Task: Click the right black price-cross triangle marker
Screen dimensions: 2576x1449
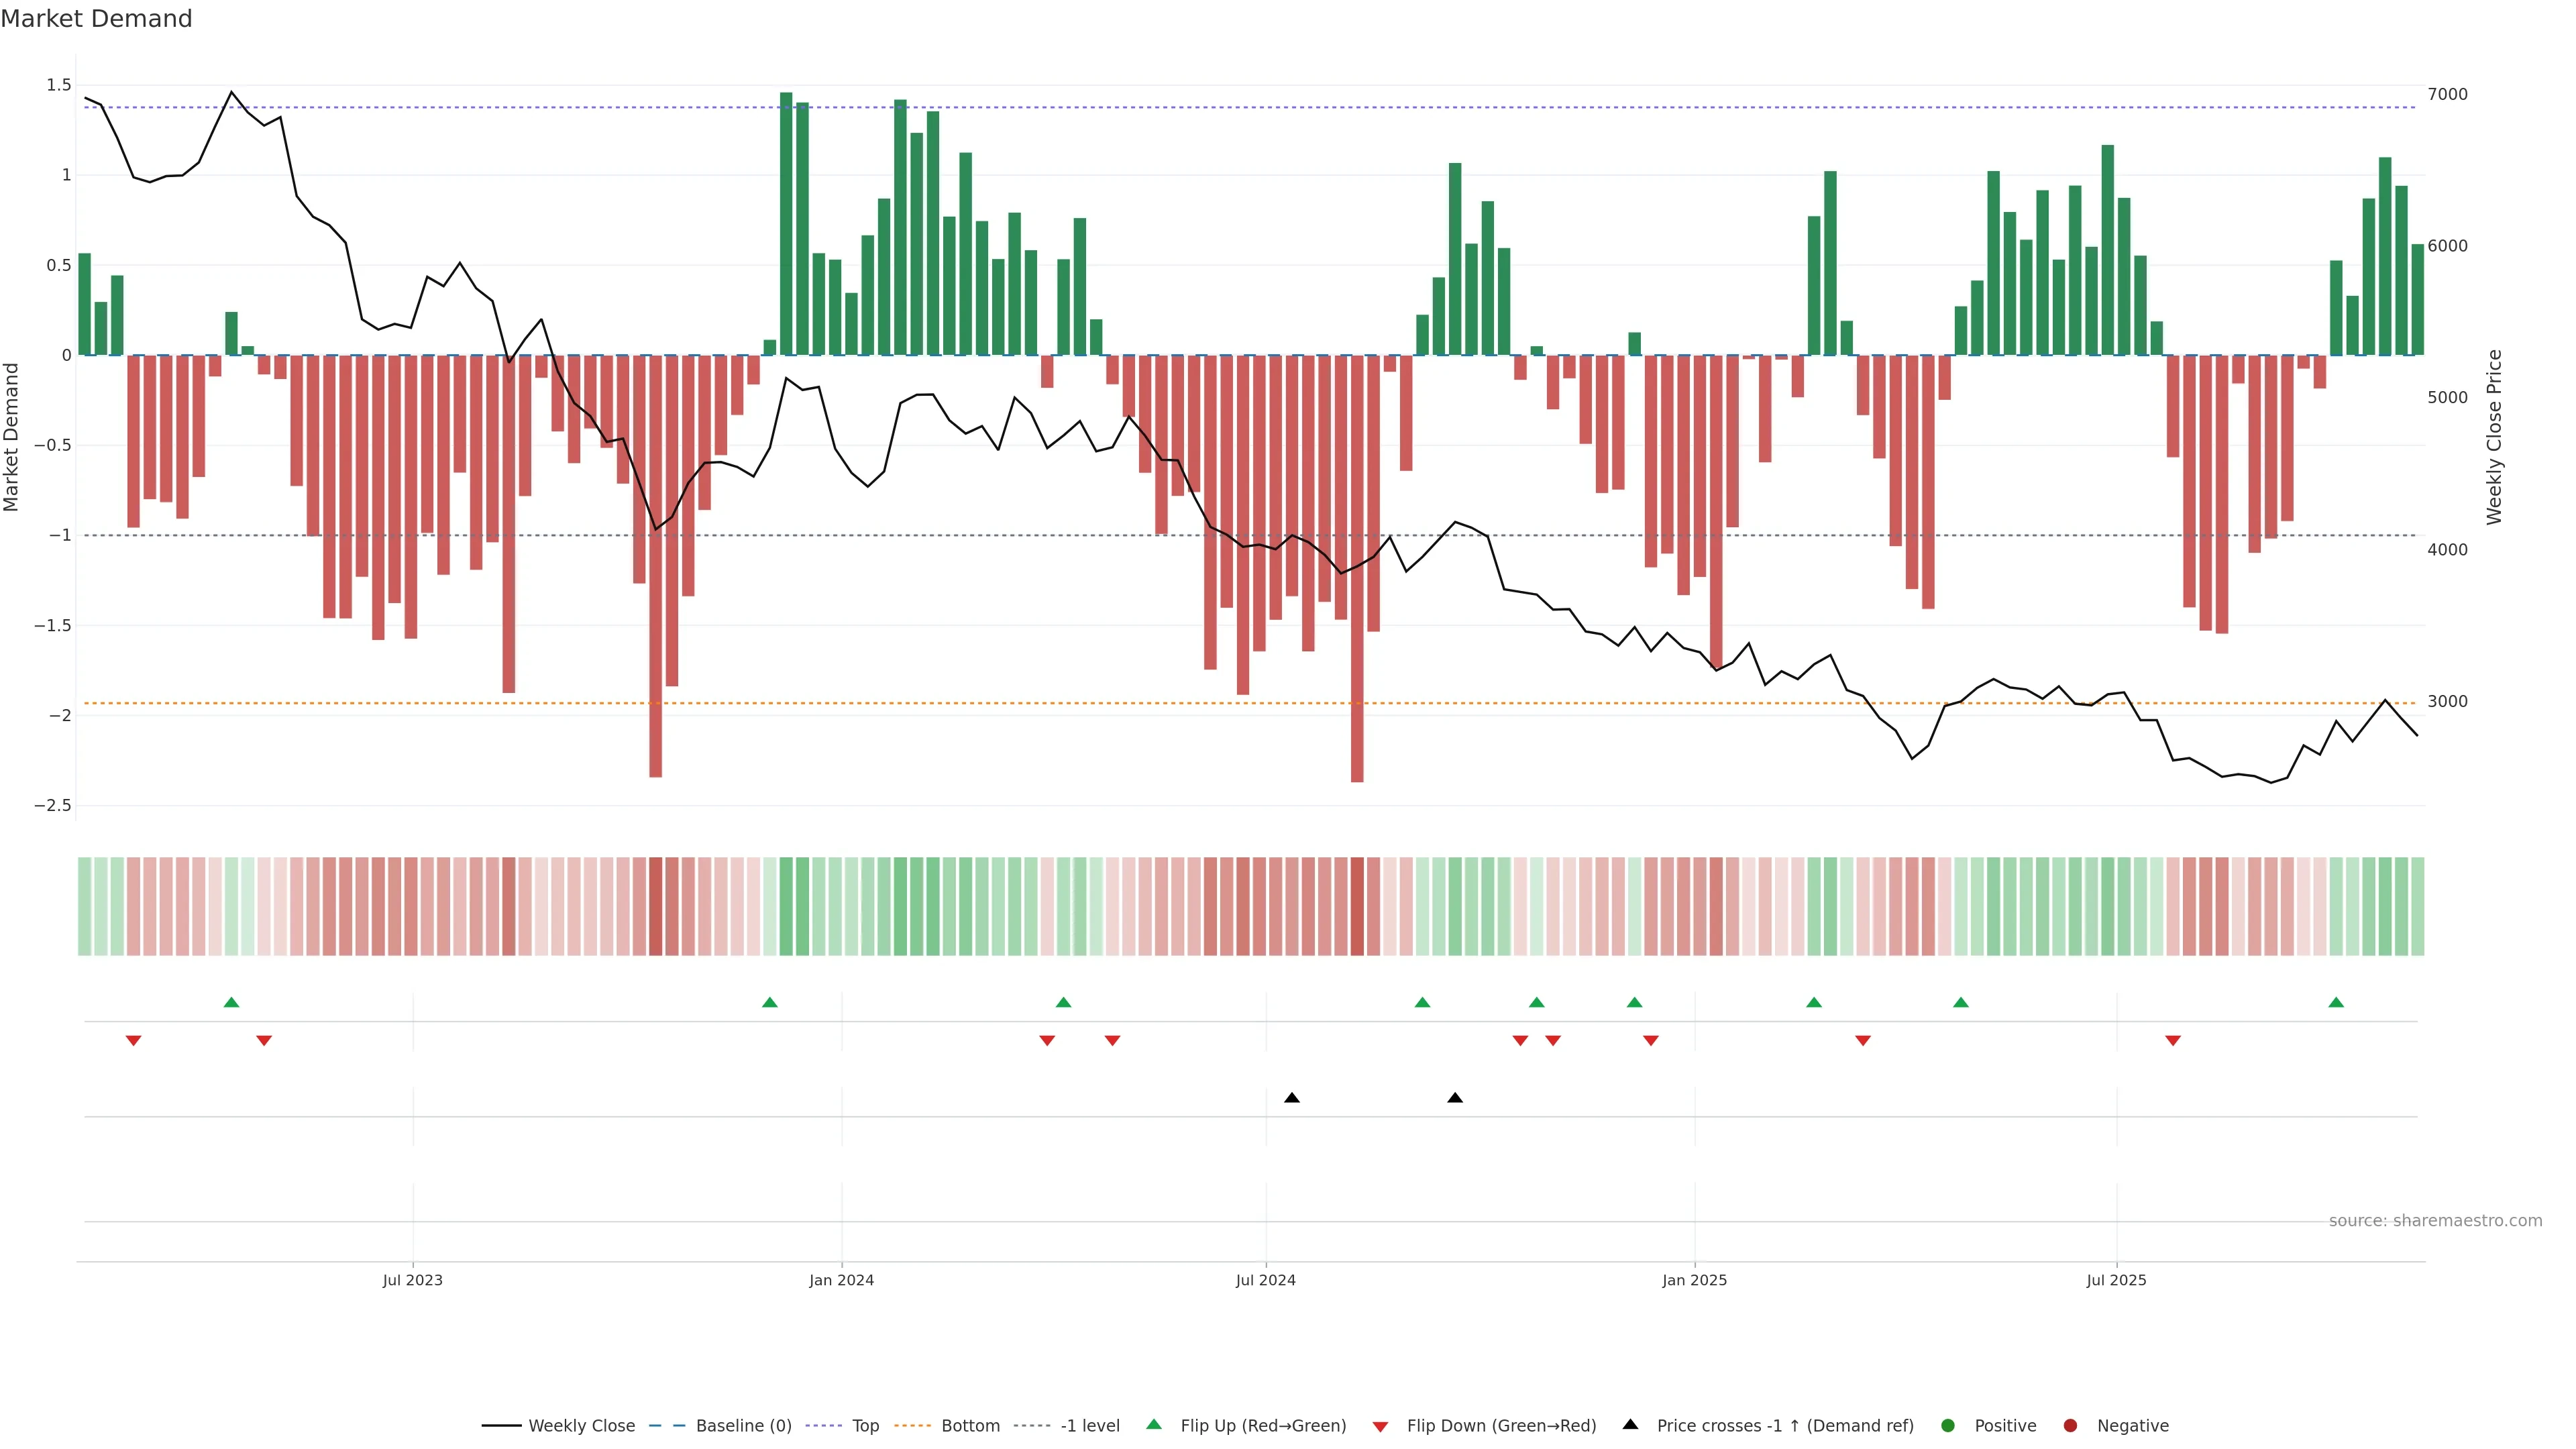Action: 1455,1098
